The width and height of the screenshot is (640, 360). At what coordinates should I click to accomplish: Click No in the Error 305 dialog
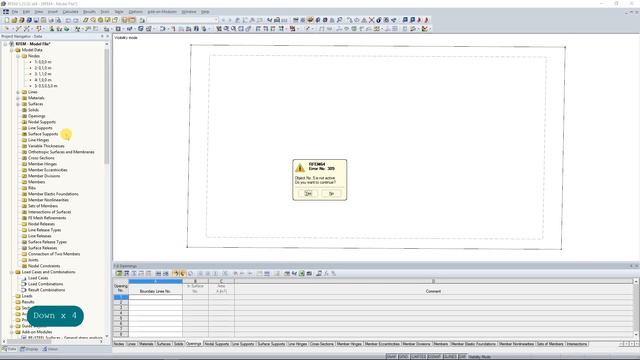pyautogui.click(x=331, y=193)
